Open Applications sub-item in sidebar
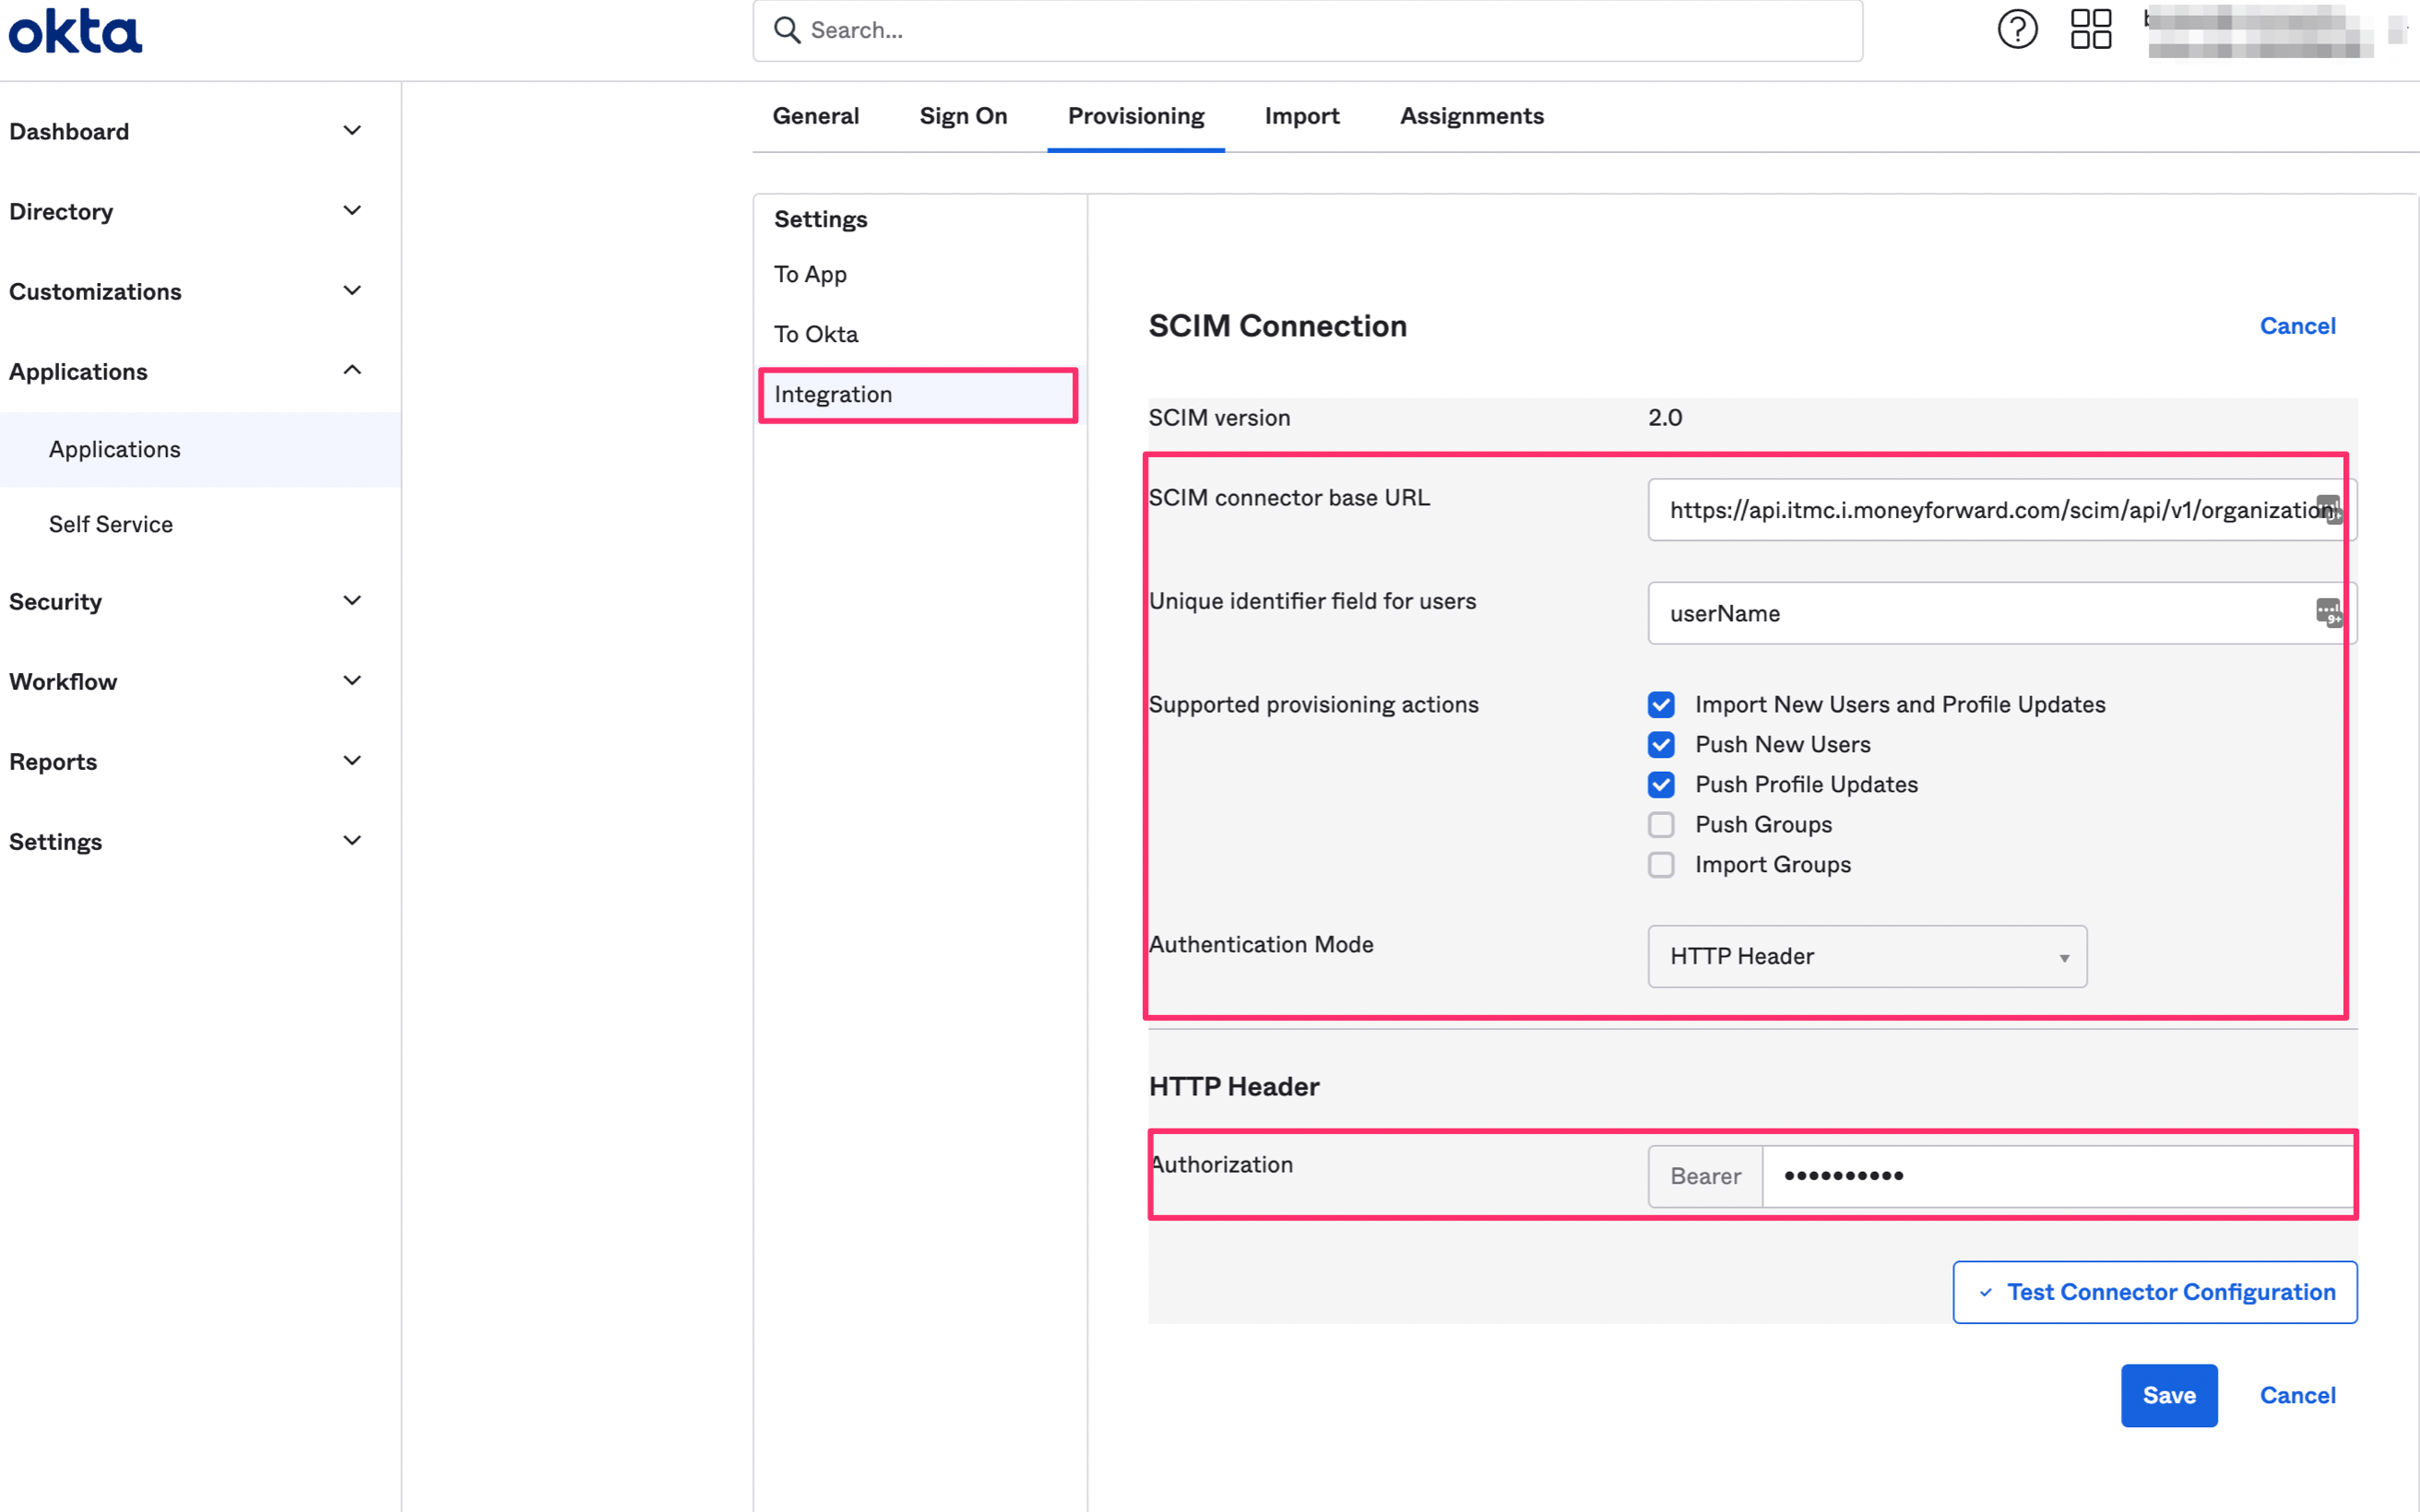This screenshot has width=2420, height=1512. pyautogui.click(x=200, y=449)
